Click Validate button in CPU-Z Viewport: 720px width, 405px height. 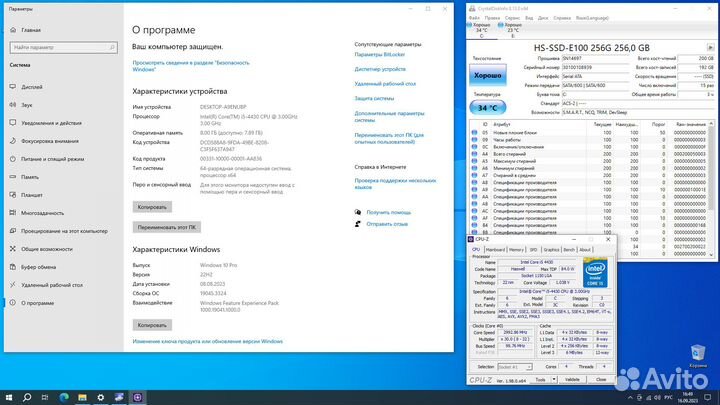572,380
